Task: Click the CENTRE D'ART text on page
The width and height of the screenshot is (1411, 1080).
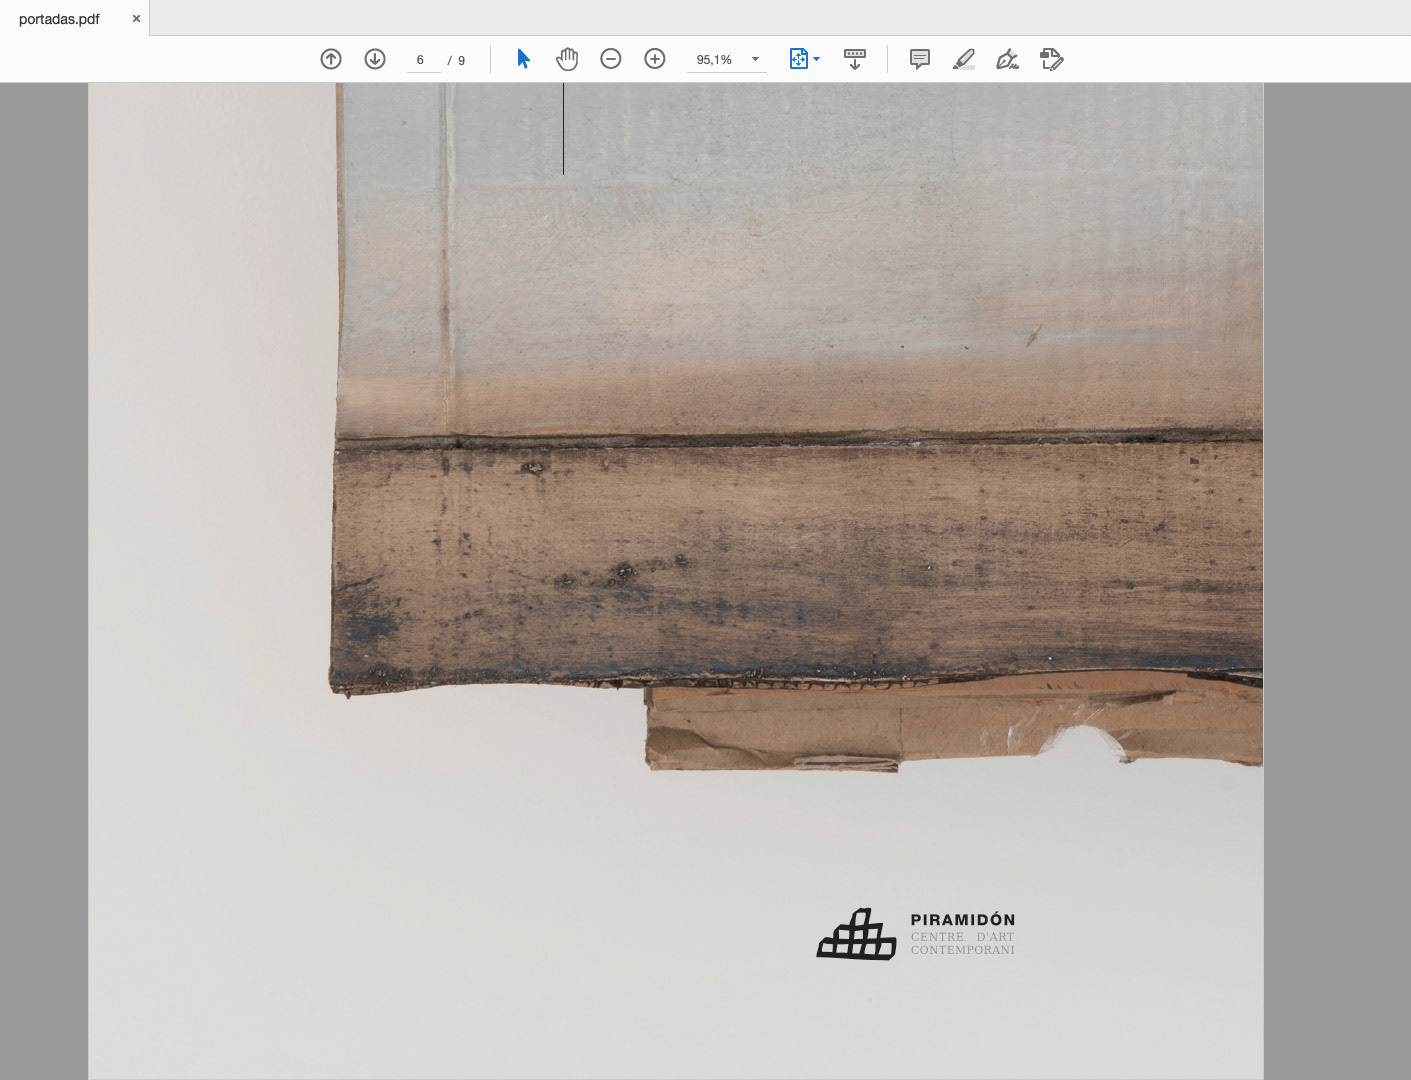Action: click(963, 937)
